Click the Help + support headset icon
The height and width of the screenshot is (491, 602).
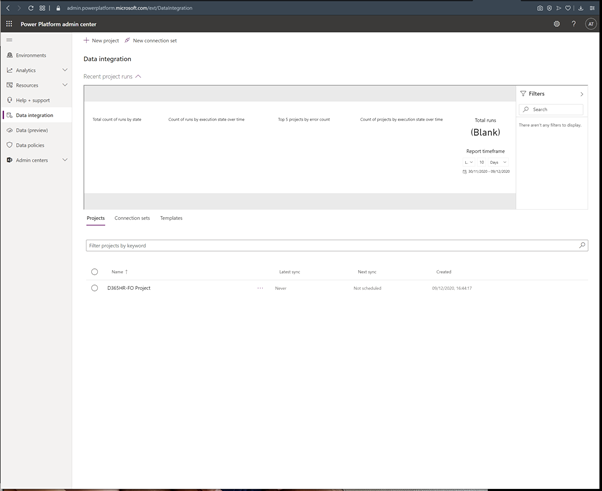[x=10, y=100]
